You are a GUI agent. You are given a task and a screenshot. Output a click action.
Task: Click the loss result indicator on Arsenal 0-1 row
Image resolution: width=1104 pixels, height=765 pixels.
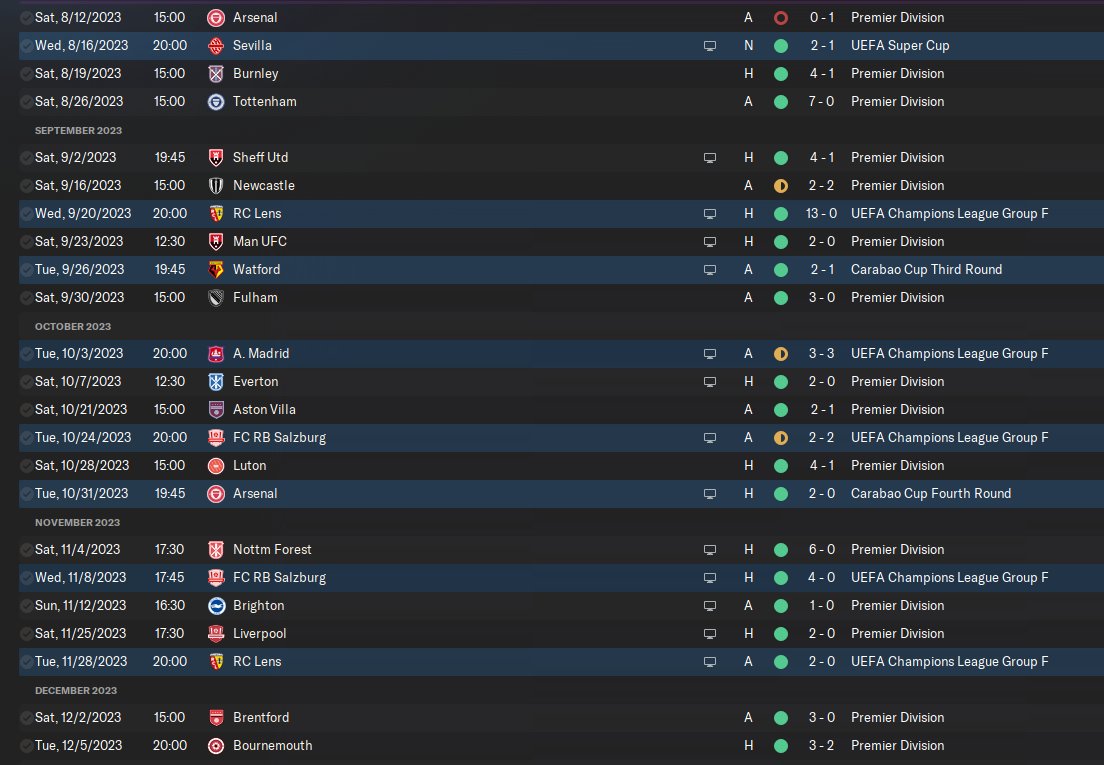[781, 18]
